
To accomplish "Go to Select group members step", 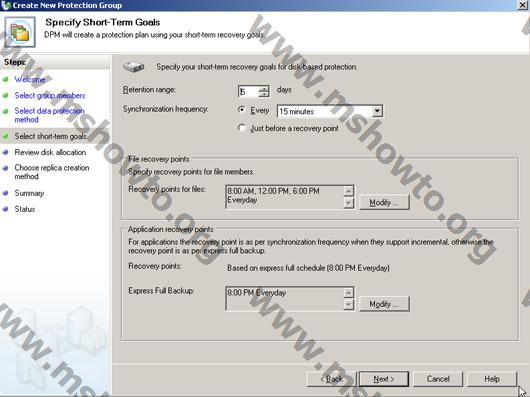I will tap(50, 96).
